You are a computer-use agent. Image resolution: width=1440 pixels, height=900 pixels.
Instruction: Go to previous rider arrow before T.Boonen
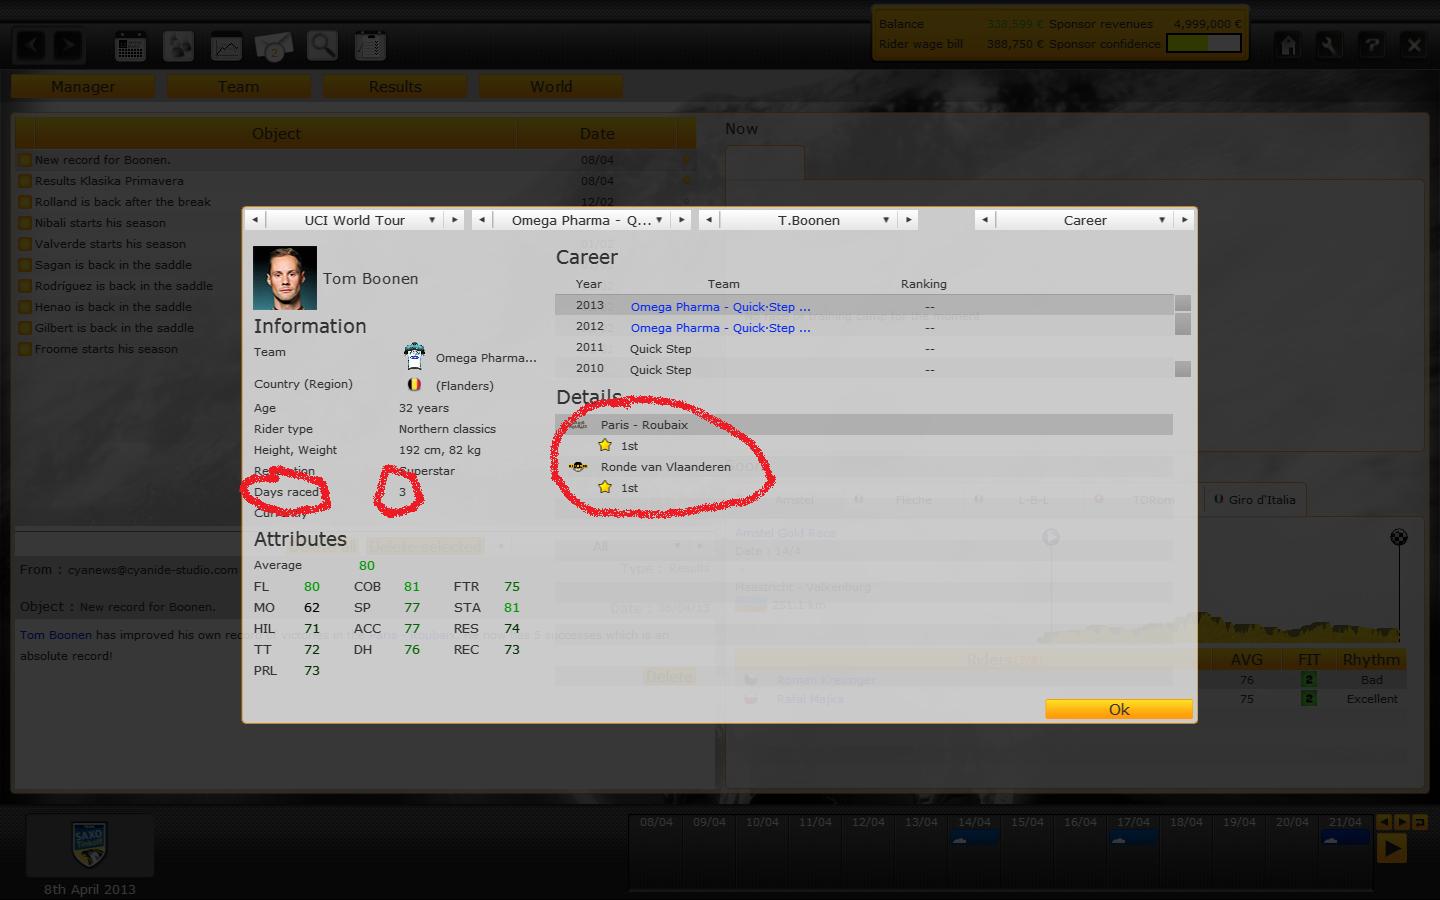tap(708, 220)
